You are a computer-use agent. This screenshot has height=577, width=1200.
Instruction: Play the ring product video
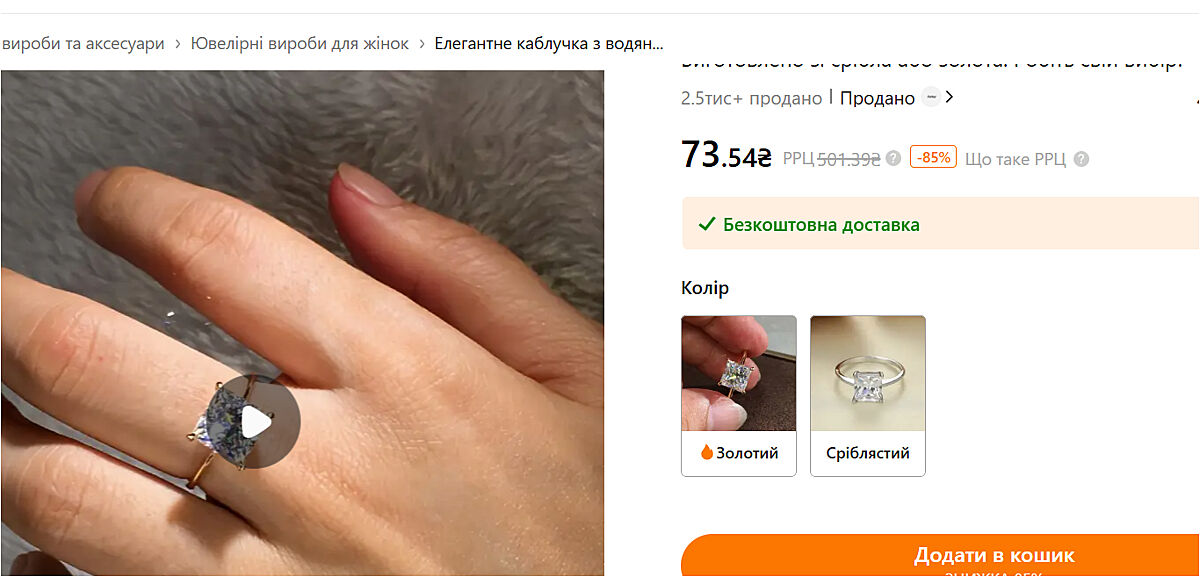(x=257, y=422)
